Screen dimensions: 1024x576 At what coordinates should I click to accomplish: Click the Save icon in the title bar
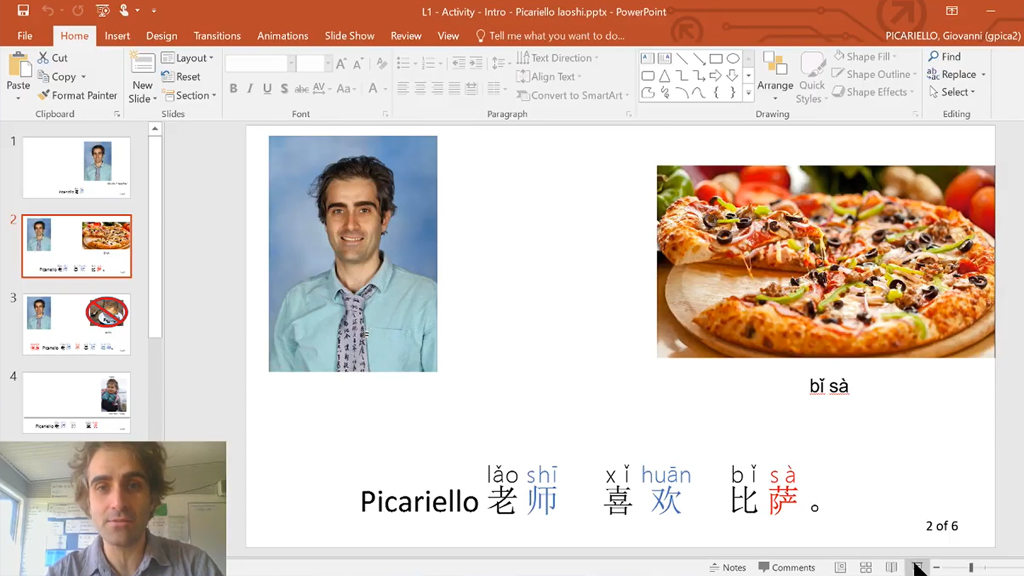pyautogui.click(x=23, y=11)
